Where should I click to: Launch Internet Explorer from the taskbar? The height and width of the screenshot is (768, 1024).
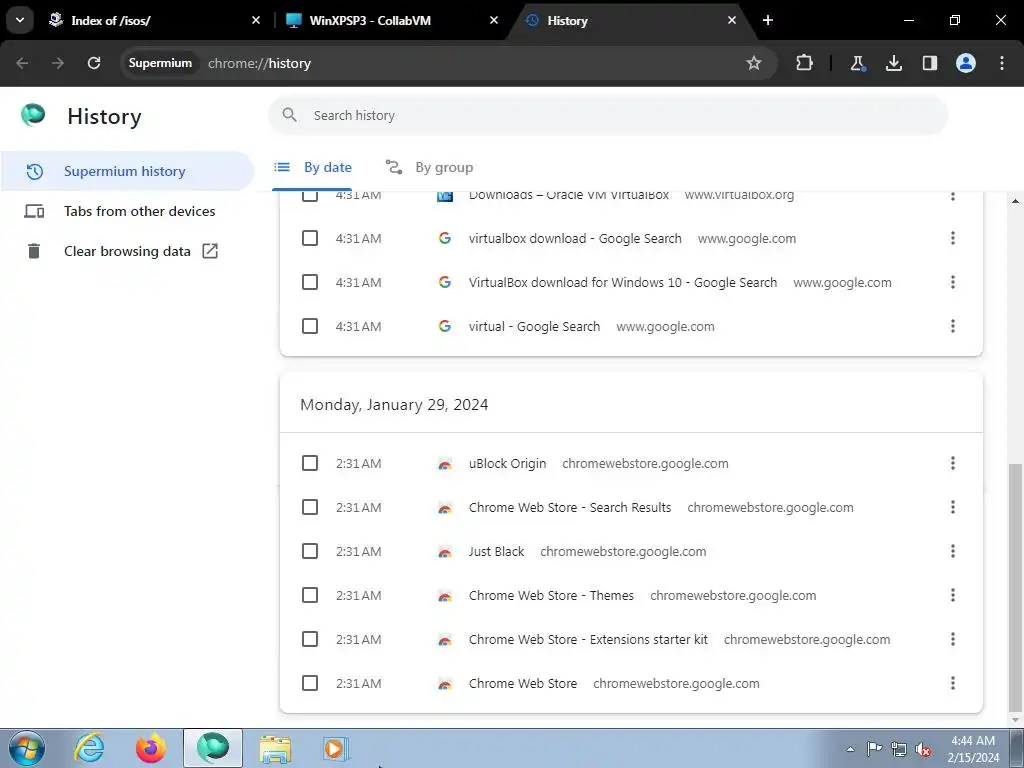point(89,748)
